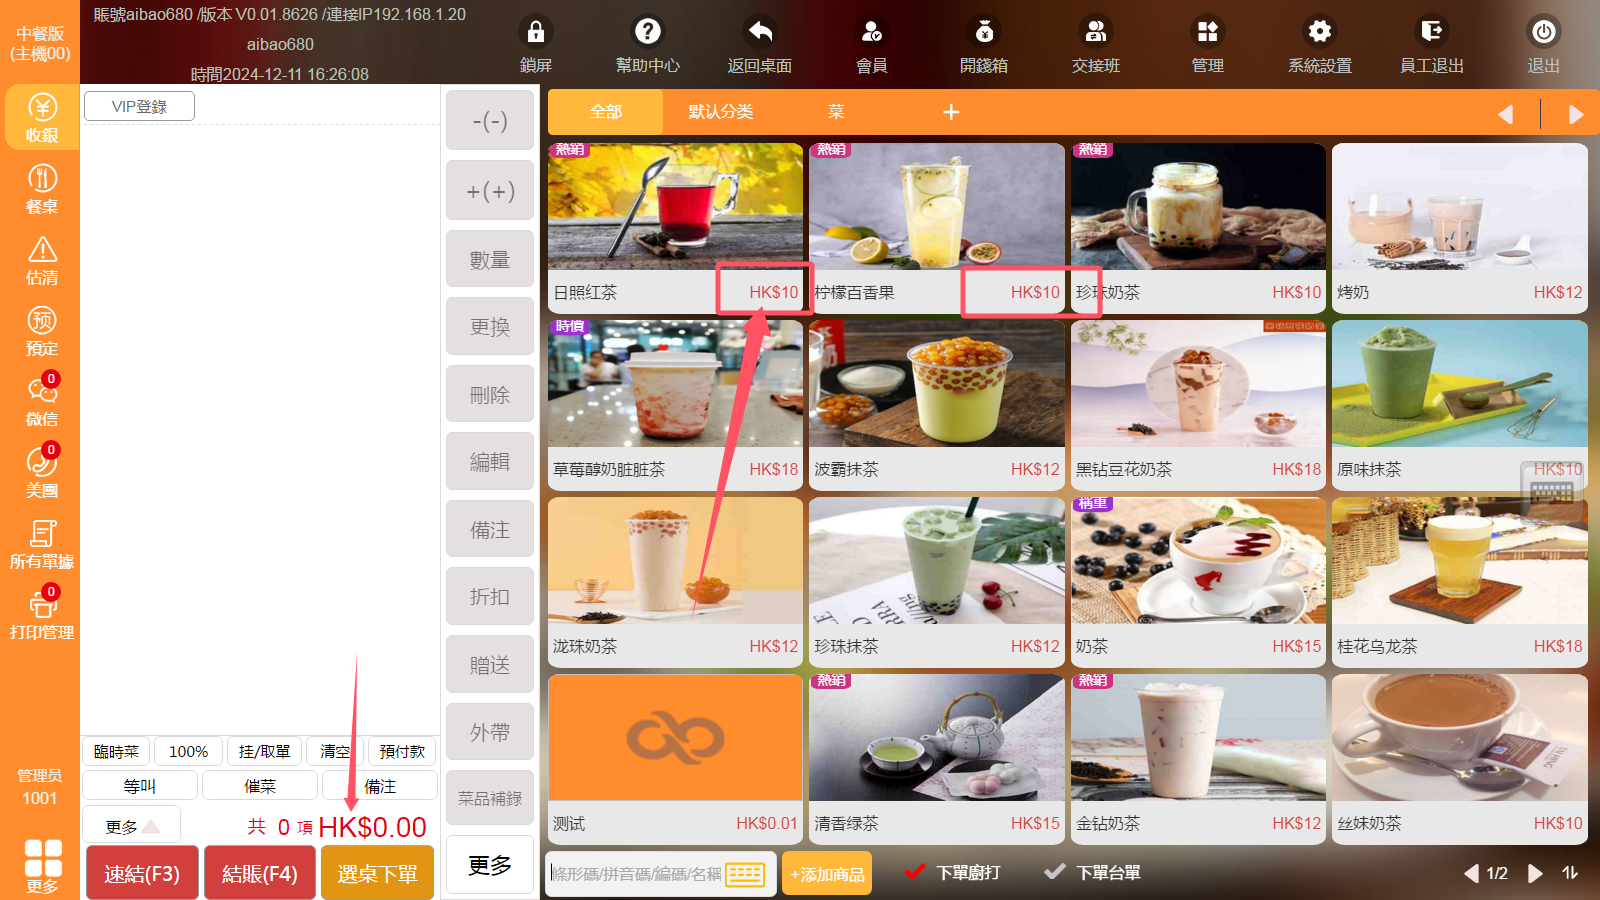Select the 全部 category tab

[606, 112]
